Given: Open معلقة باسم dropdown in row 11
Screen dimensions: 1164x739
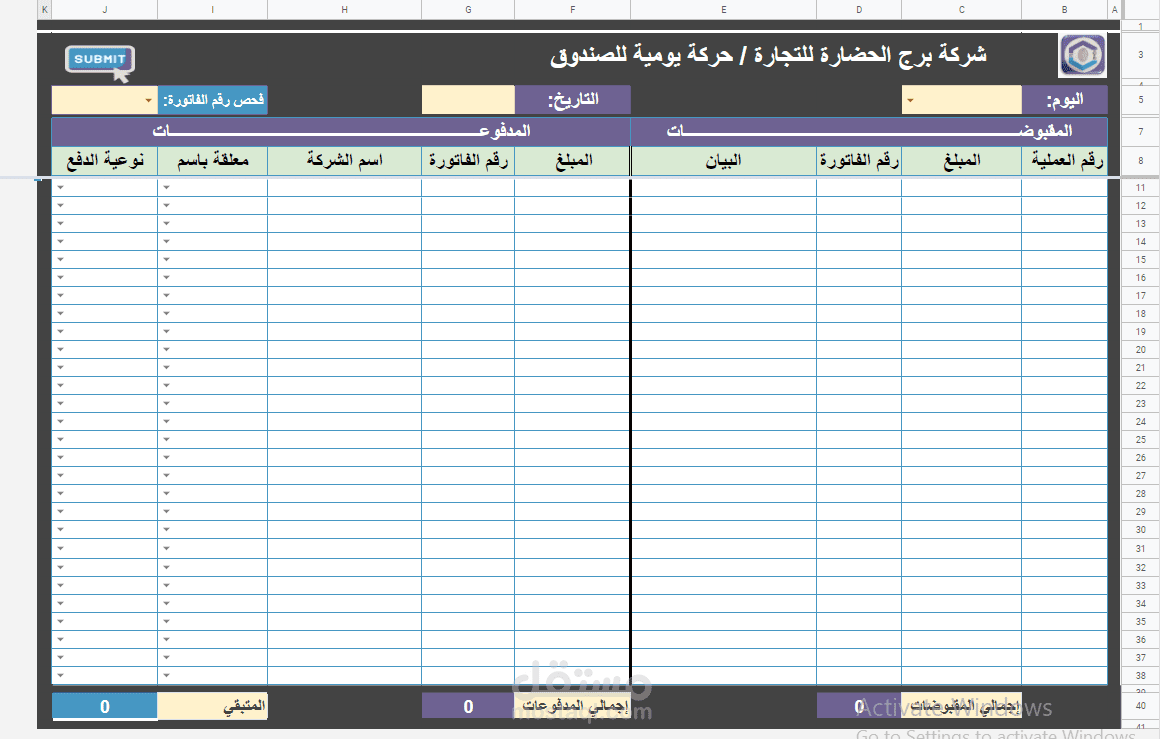Looking at the screenshot, I should pos(166,187).
